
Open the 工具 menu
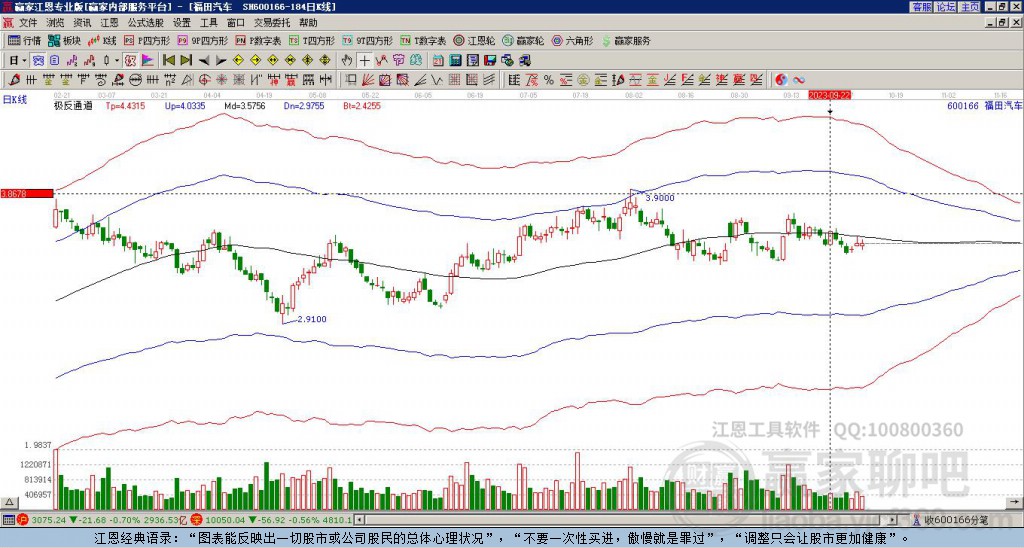click(x=208, y=23)
